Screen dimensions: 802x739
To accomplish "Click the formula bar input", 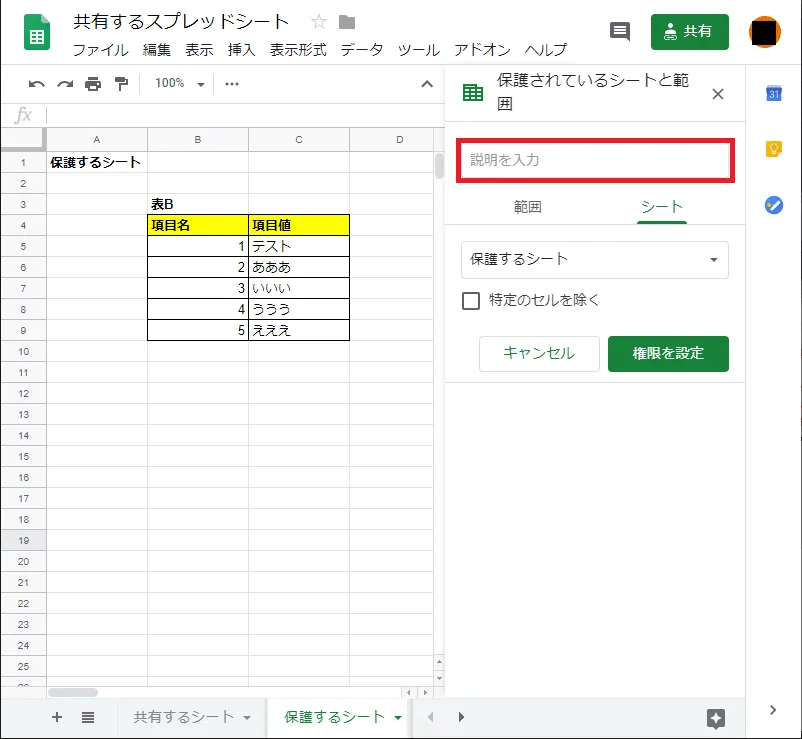I will [244, 116].
